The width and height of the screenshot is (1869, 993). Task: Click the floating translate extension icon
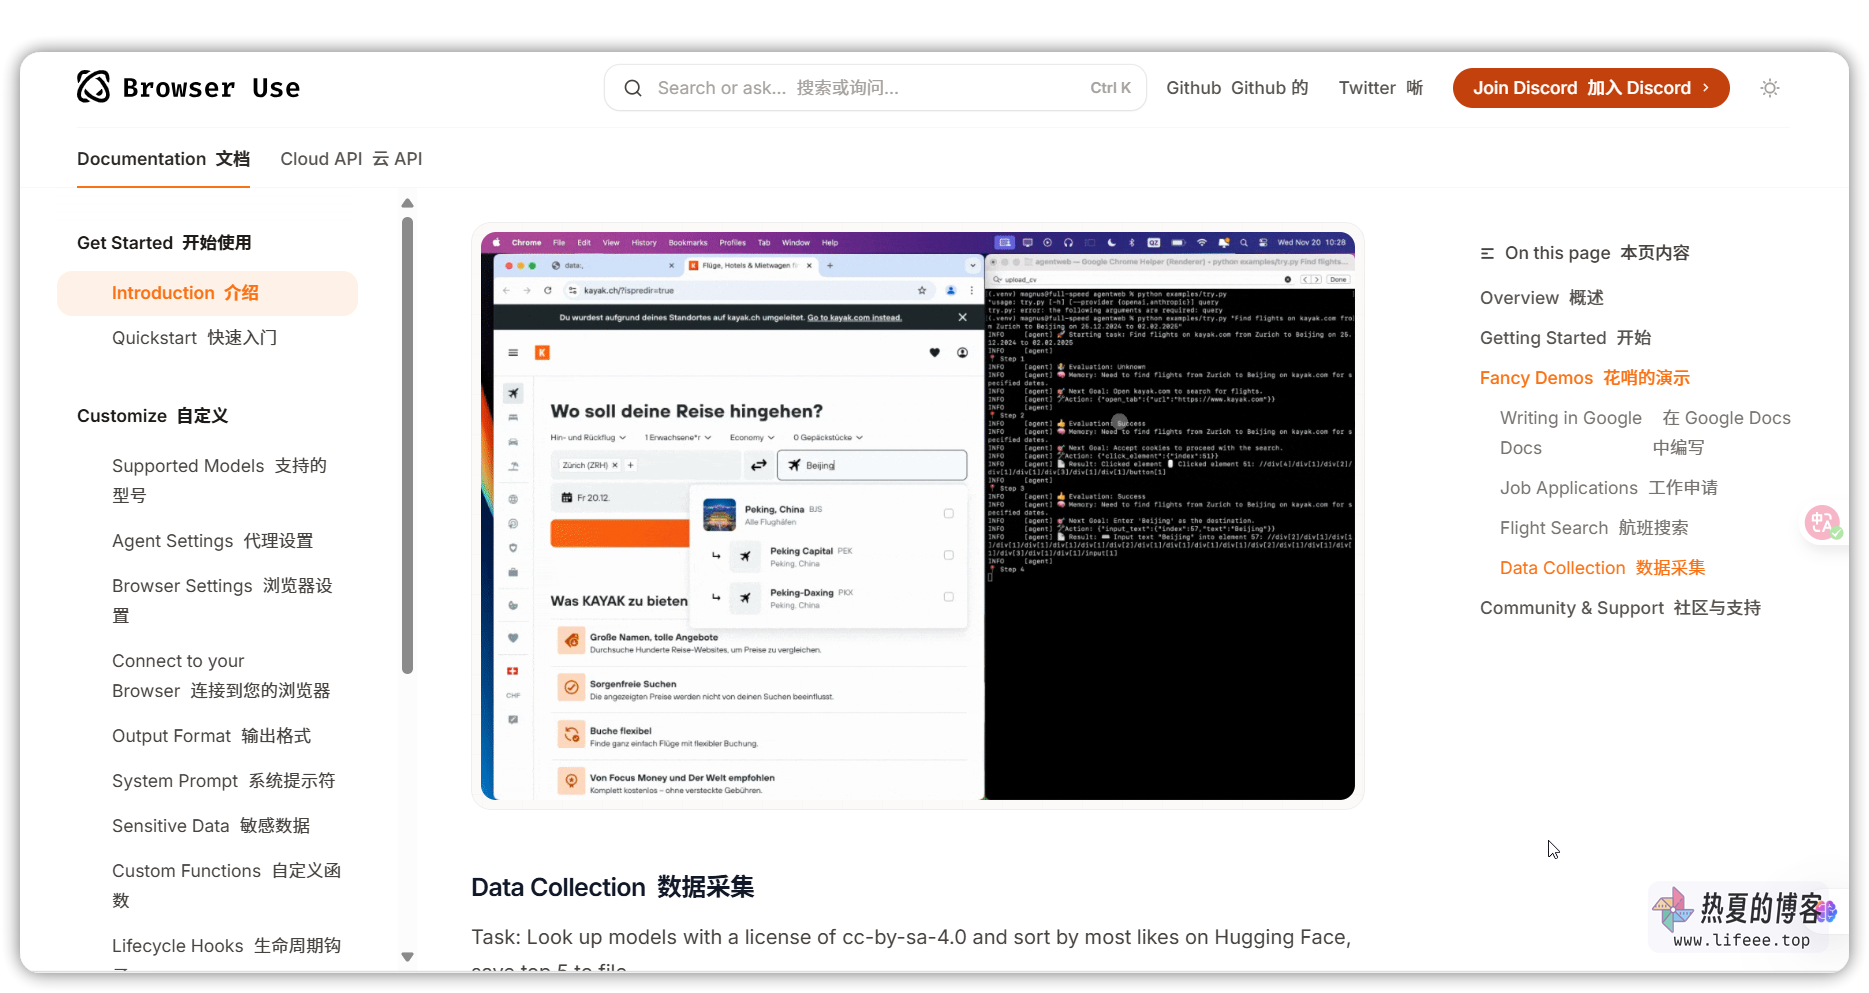(1822, 522)
